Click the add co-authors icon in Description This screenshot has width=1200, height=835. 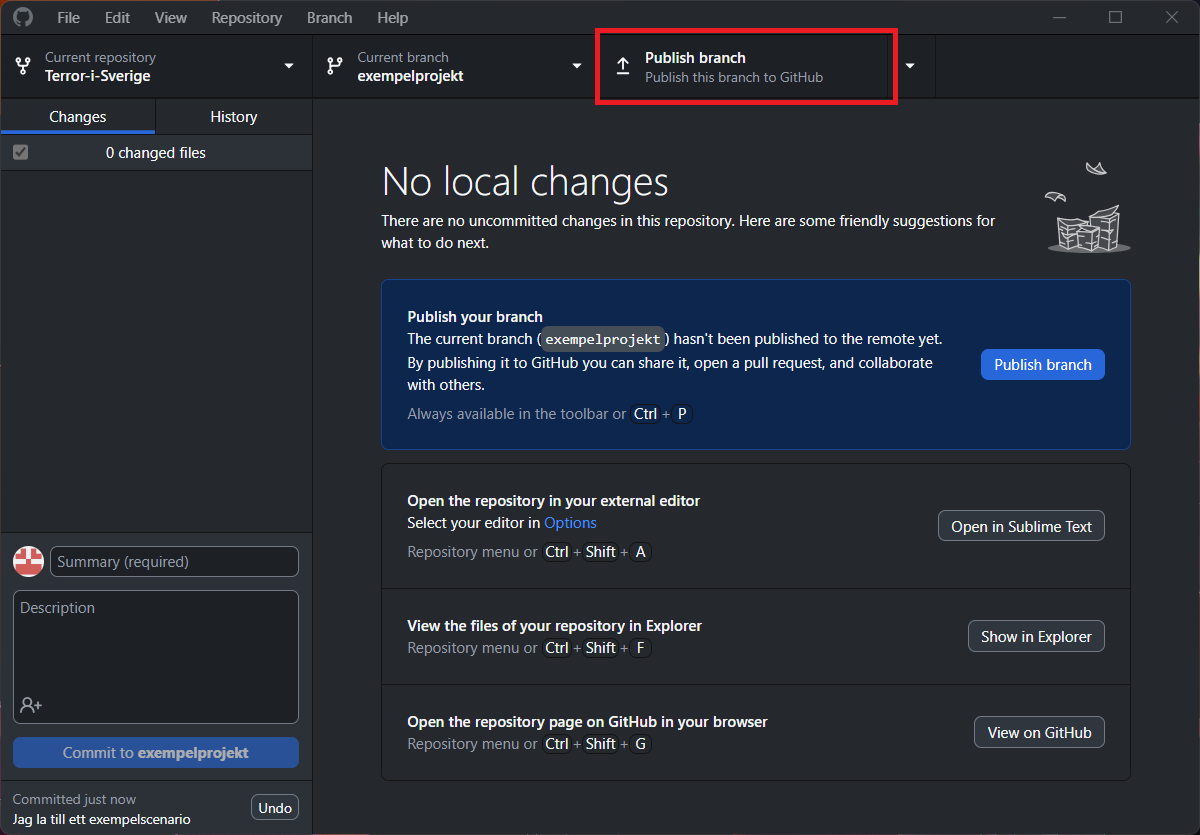tap(31, 705)
